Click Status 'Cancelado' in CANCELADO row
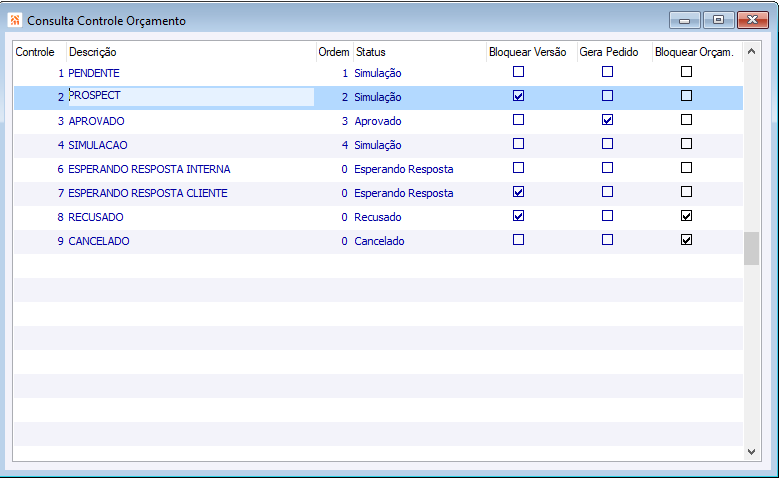 click(x=379, y=241)
